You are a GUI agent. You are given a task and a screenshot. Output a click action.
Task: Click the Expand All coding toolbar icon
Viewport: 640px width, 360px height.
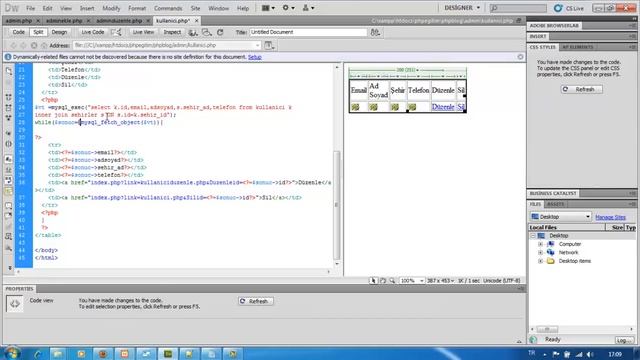(9, 118)
